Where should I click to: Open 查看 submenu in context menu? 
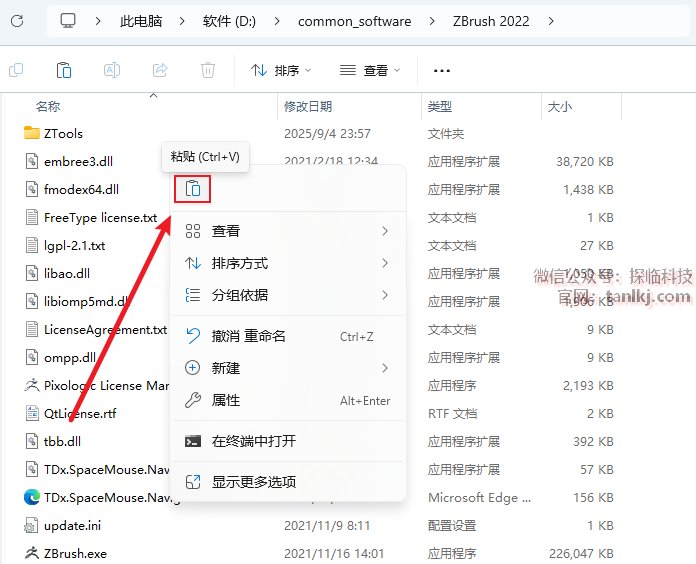(288, 231)
